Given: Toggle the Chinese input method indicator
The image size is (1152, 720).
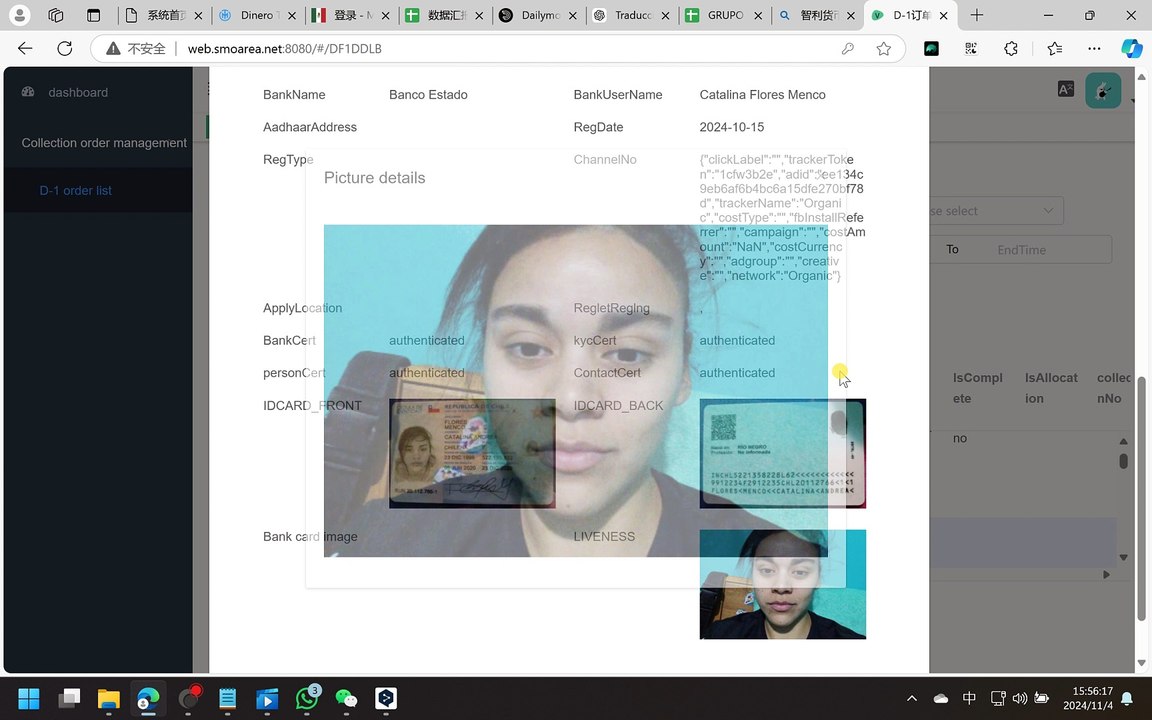Looking at the screenshot, I should click(970, 699).
